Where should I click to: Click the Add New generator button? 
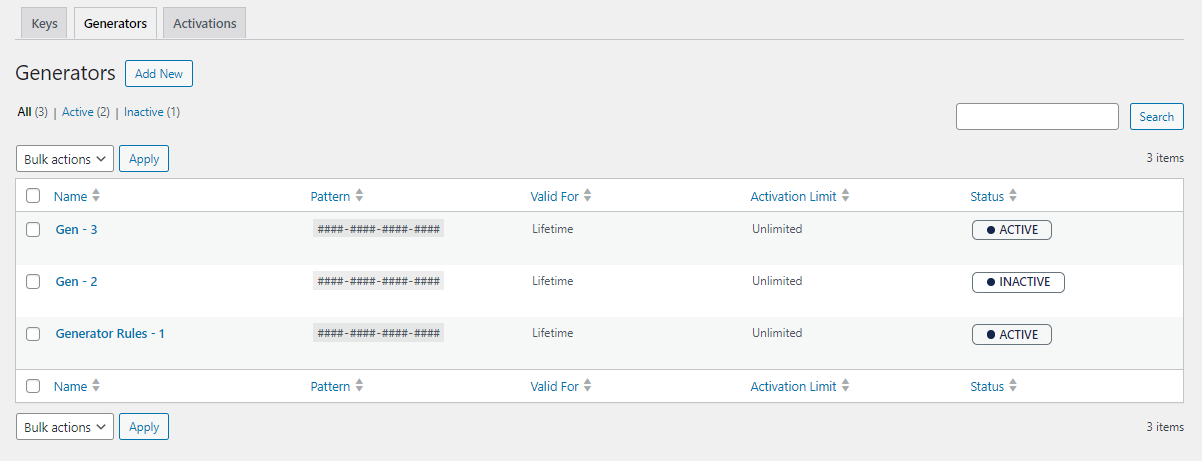point(159,74)
